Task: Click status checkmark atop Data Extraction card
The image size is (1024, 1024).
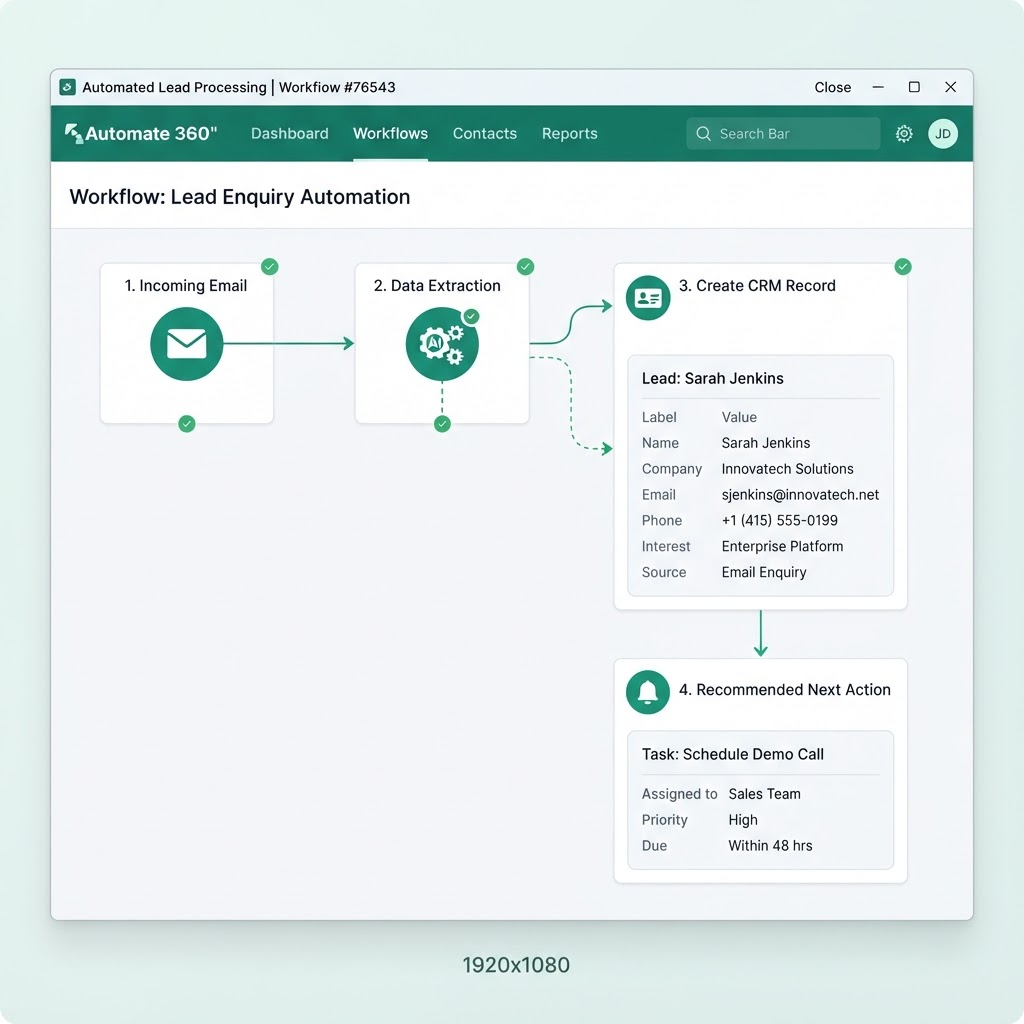Action: (x=525, y=266)
